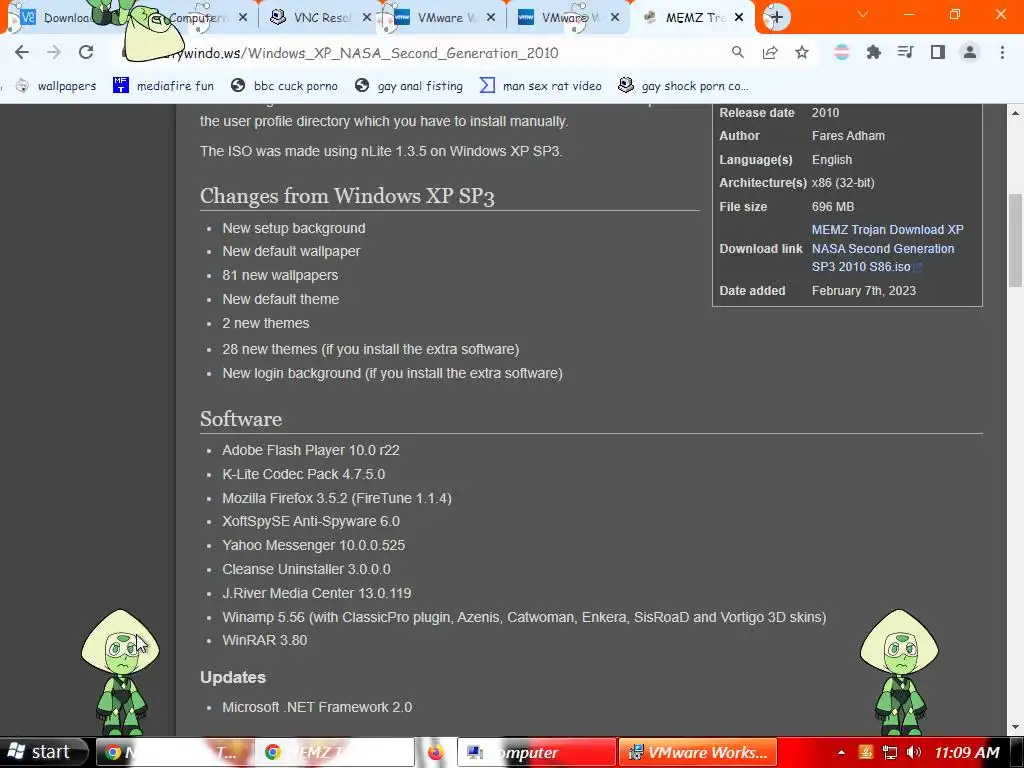Click the February 7th, 2023 date value

click(x=864, y=291)
